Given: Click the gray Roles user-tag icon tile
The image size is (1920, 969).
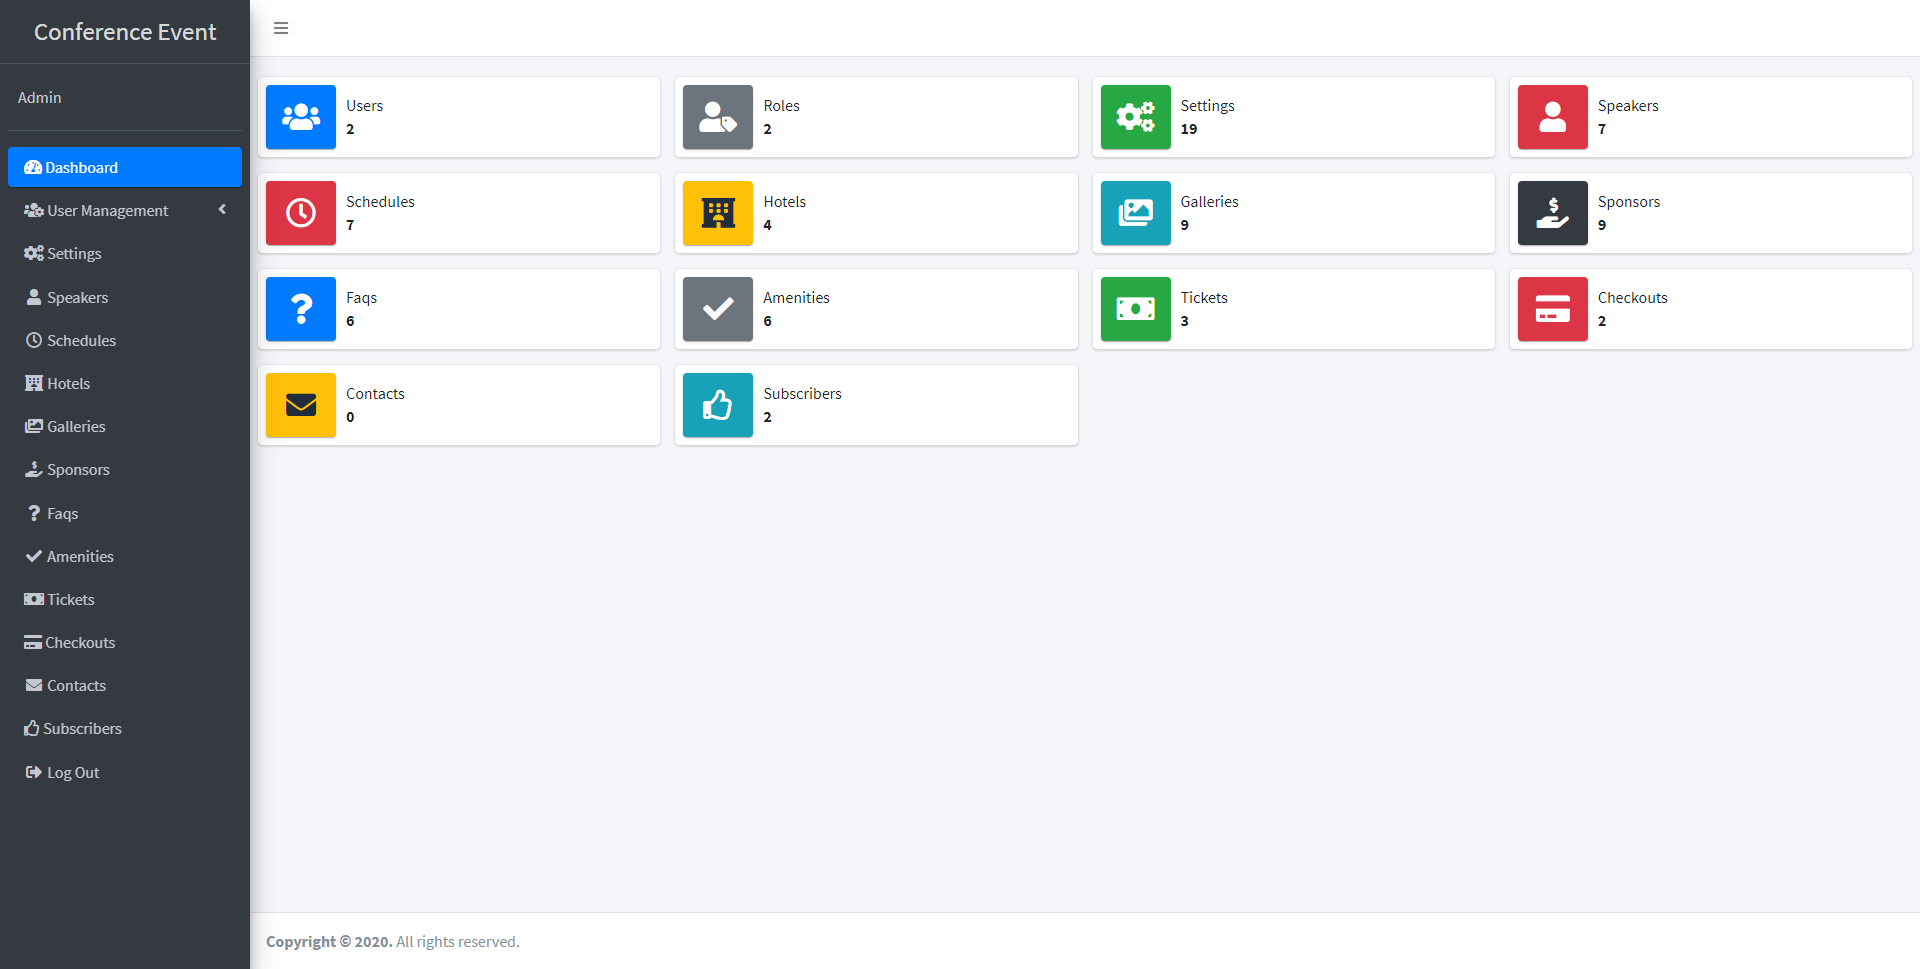Looking at the screenshot, I should coord(718,117).
